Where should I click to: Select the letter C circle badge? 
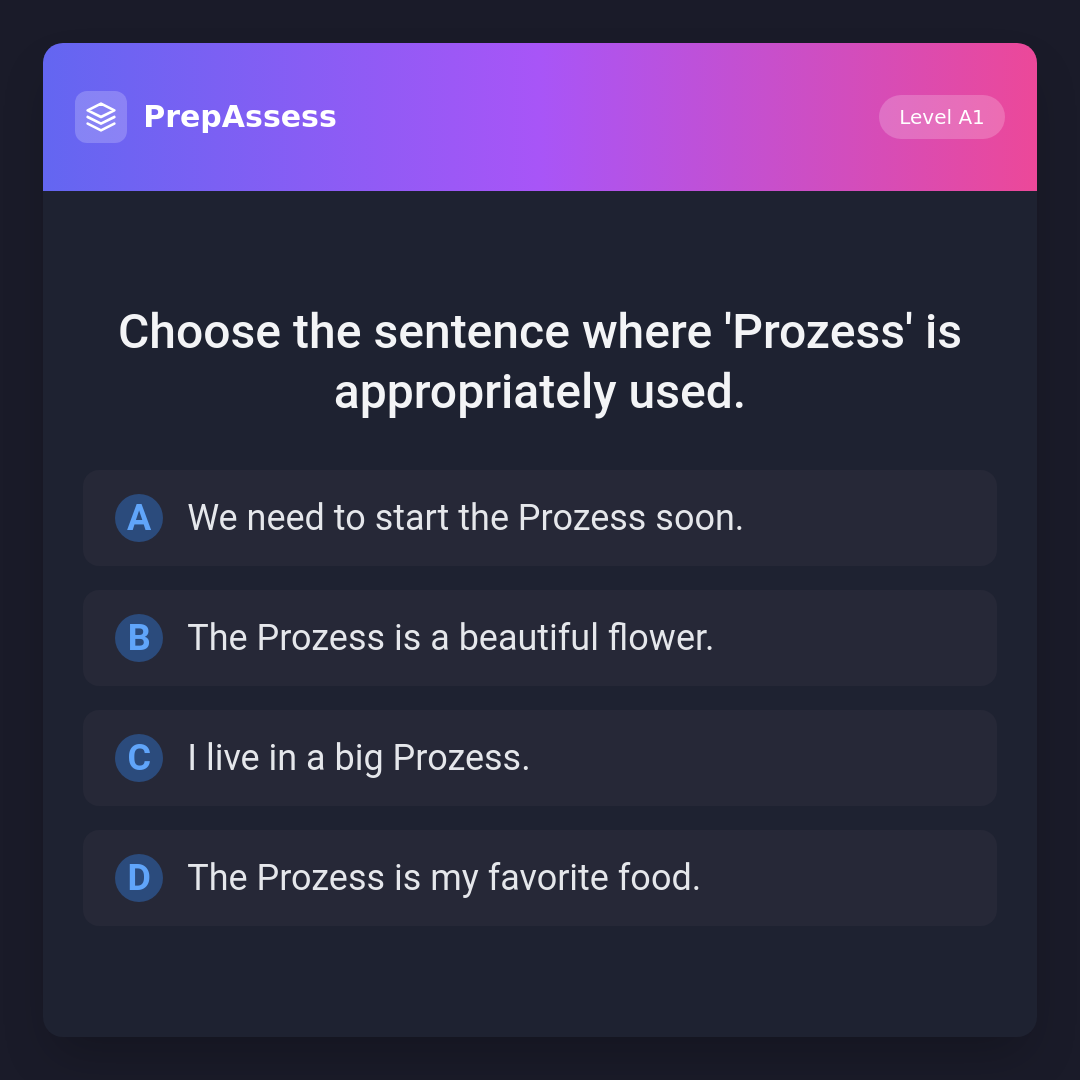pyautogui.click(x=139, y=758)
